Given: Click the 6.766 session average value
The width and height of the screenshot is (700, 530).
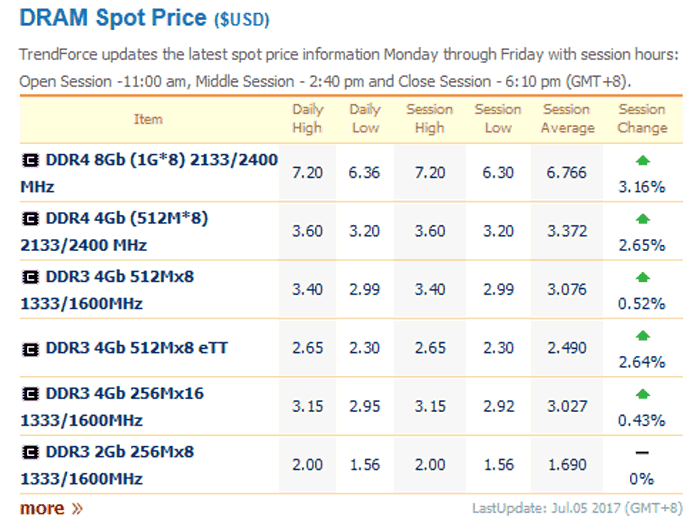Looking at the screenshot, I should [568, 173].
